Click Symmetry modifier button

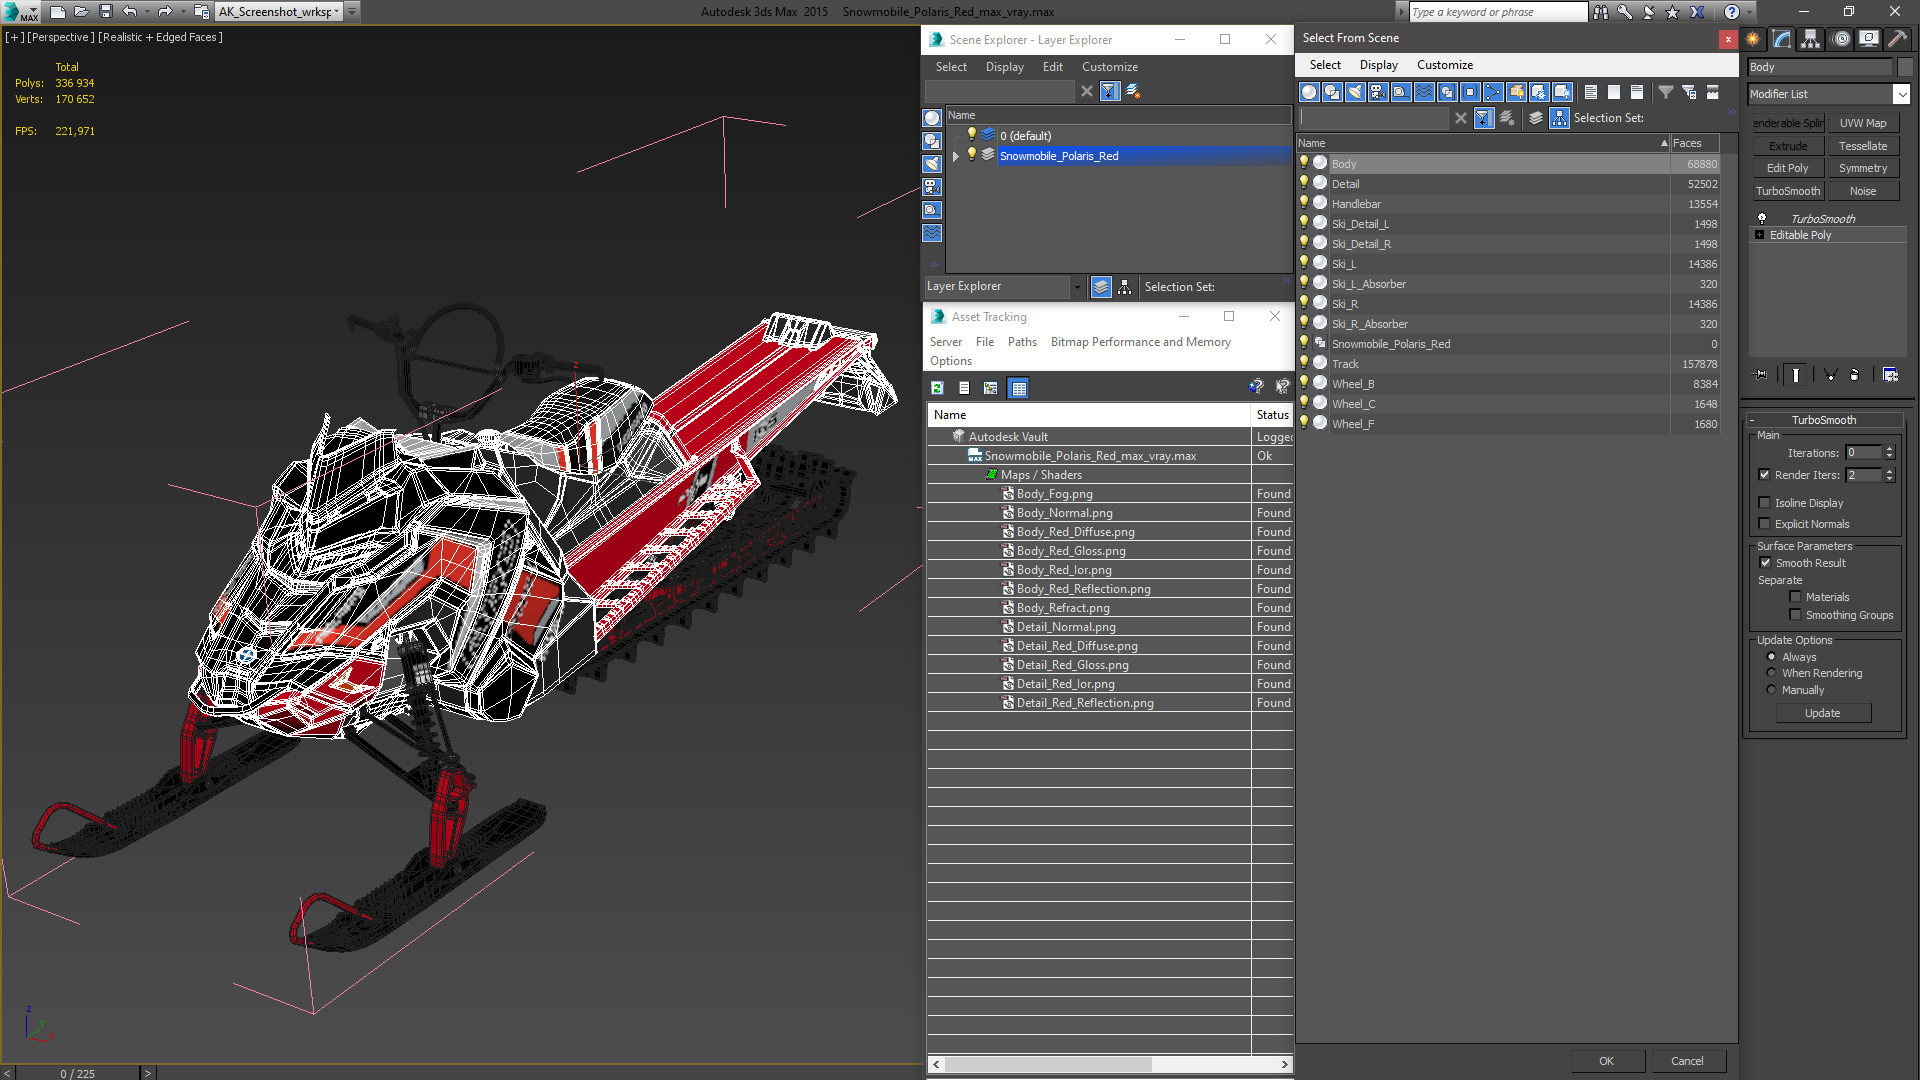1862,168
